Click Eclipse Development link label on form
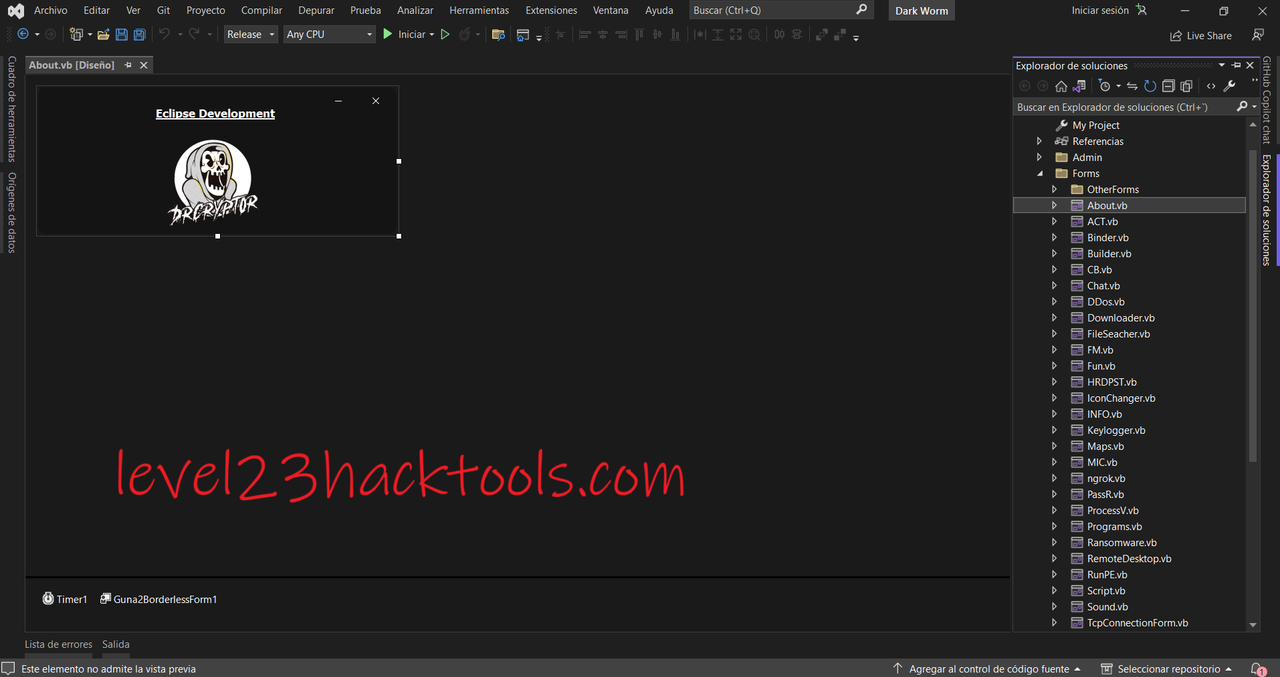 [215, 113]
